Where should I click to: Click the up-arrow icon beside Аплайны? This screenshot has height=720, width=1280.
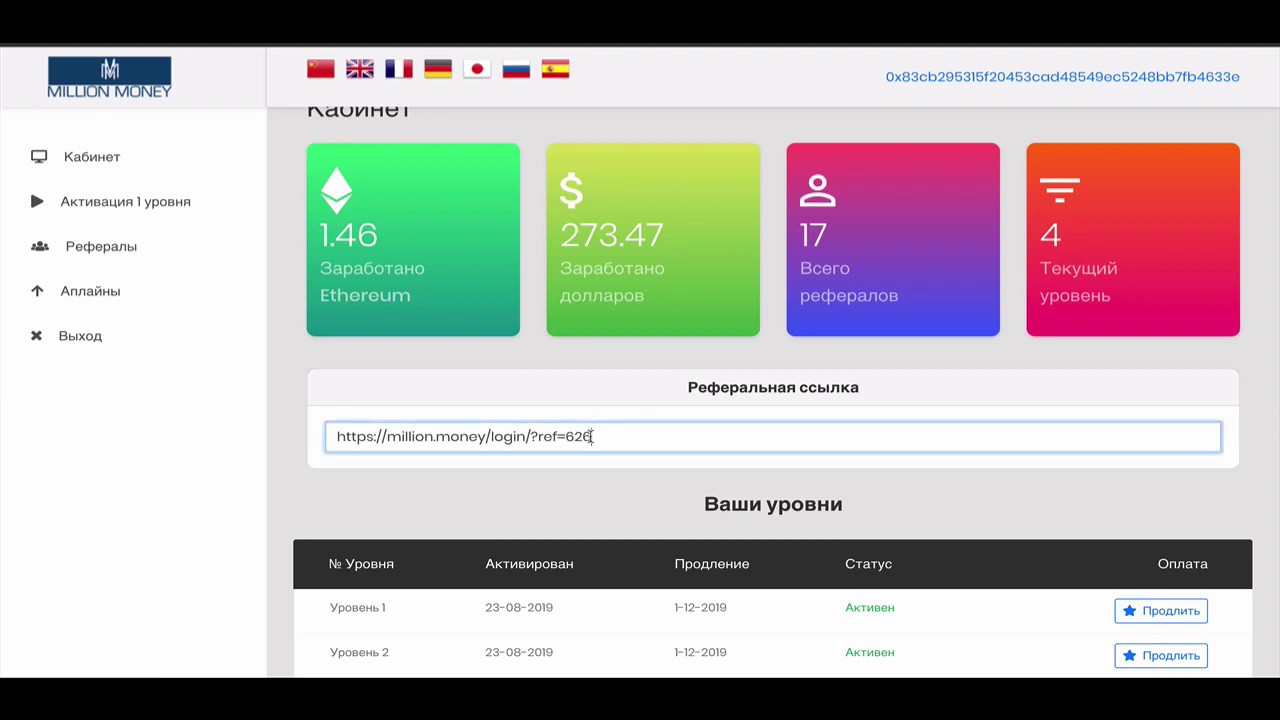tap(37, 291)
